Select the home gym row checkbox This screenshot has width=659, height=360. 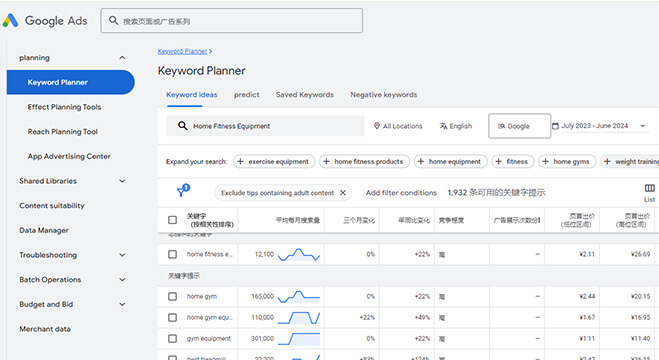coord(172,297)
